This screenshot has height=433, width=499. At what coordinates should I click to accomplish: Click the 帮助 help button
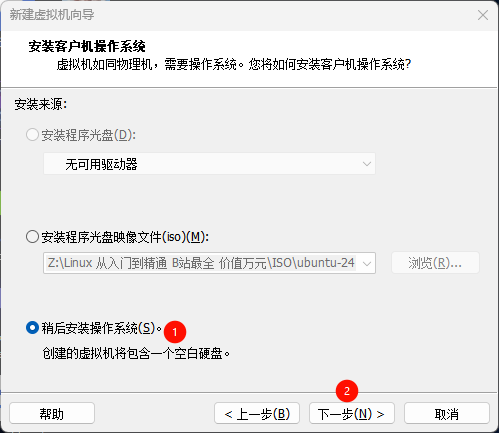click(x=52, y=414)
